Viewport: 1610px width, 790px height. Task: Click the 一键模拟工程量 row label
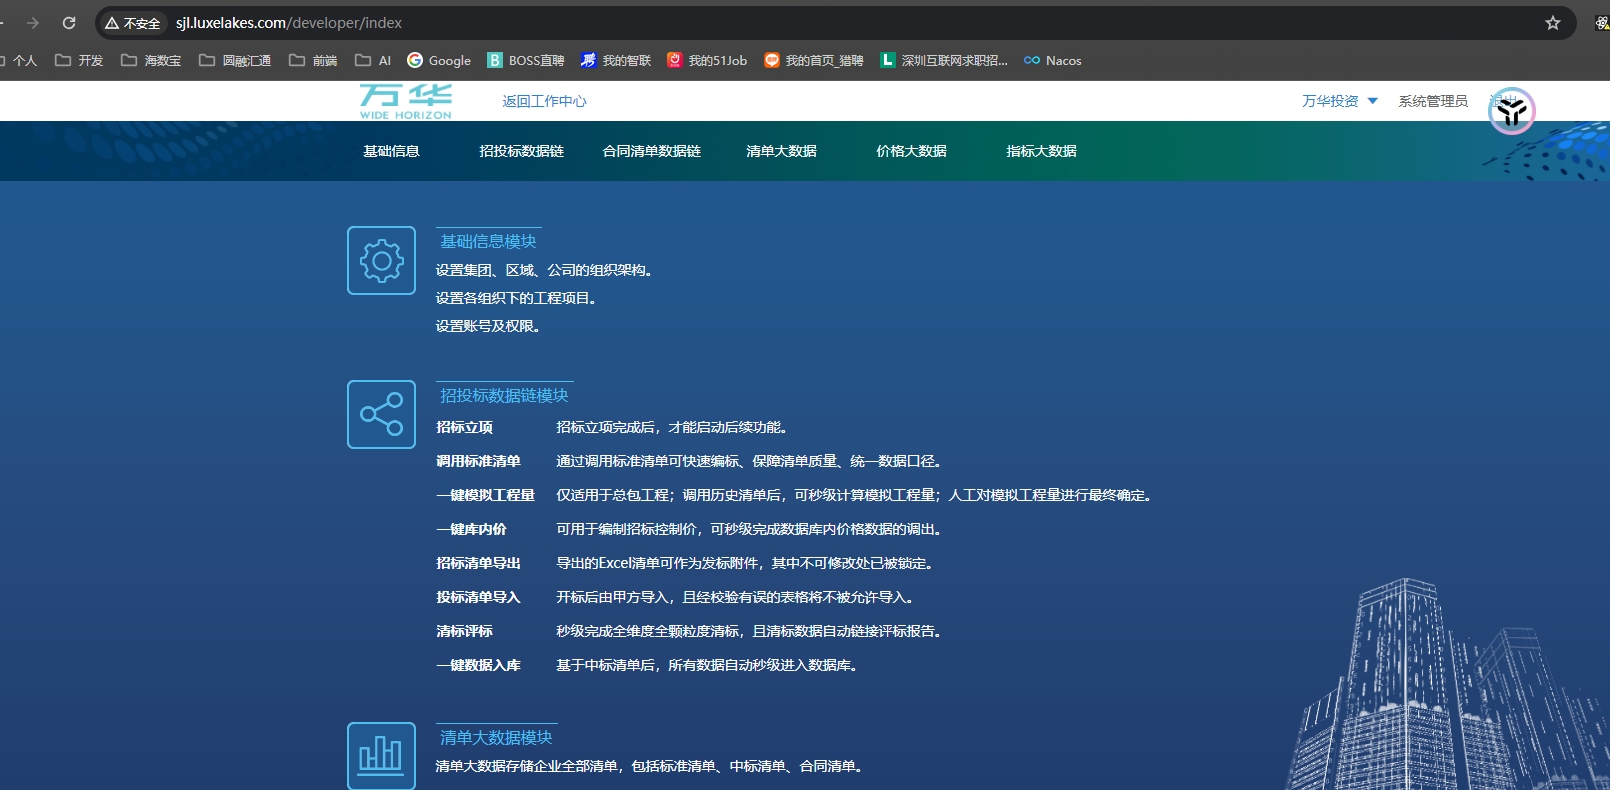[x=485, y=495]
